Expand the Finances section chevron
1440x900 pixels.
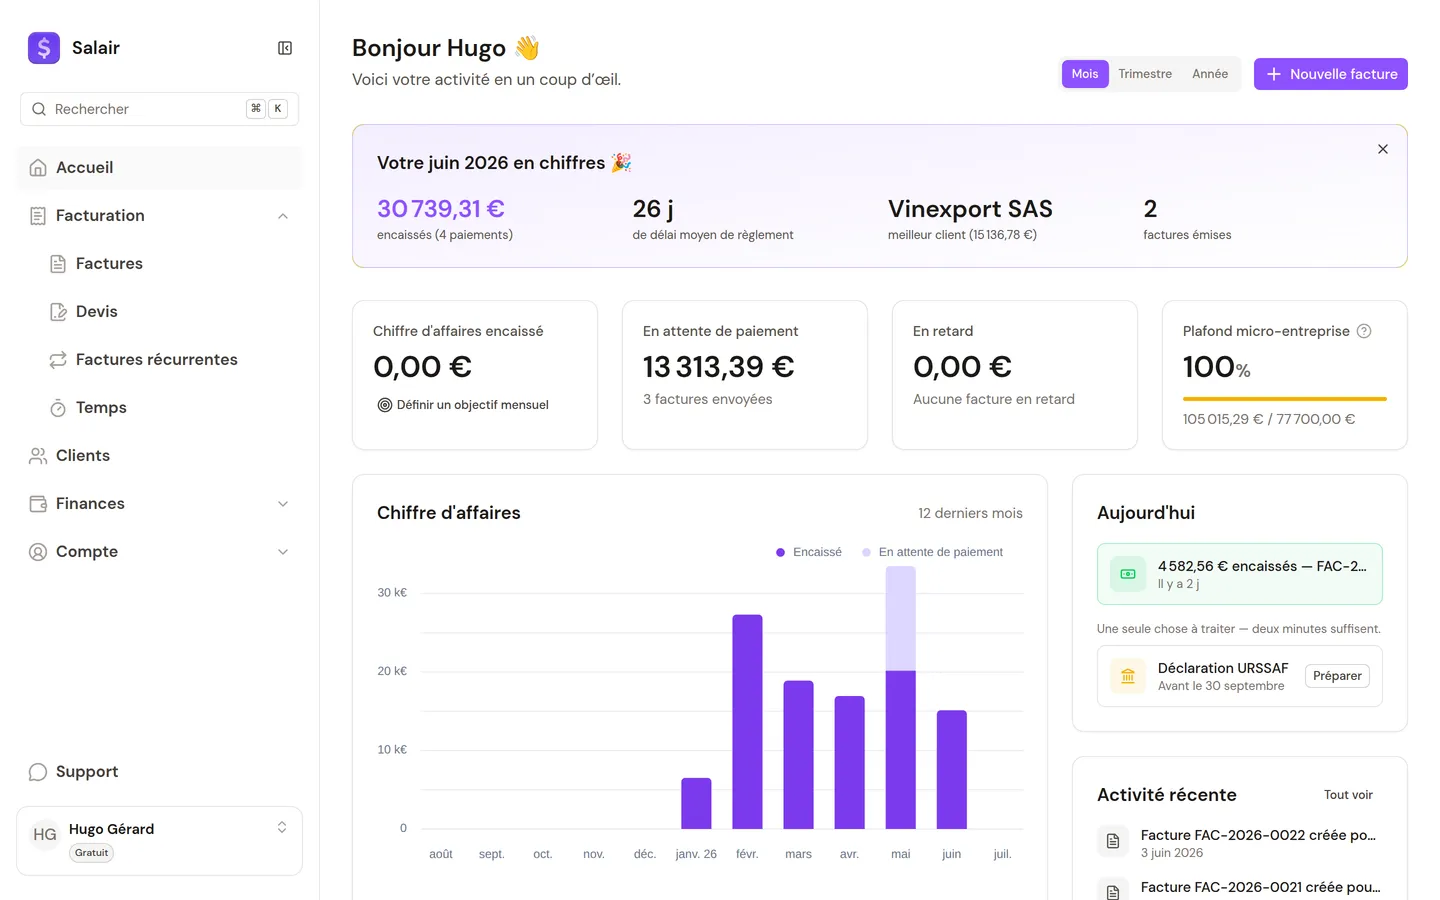(x=283, y=504)
